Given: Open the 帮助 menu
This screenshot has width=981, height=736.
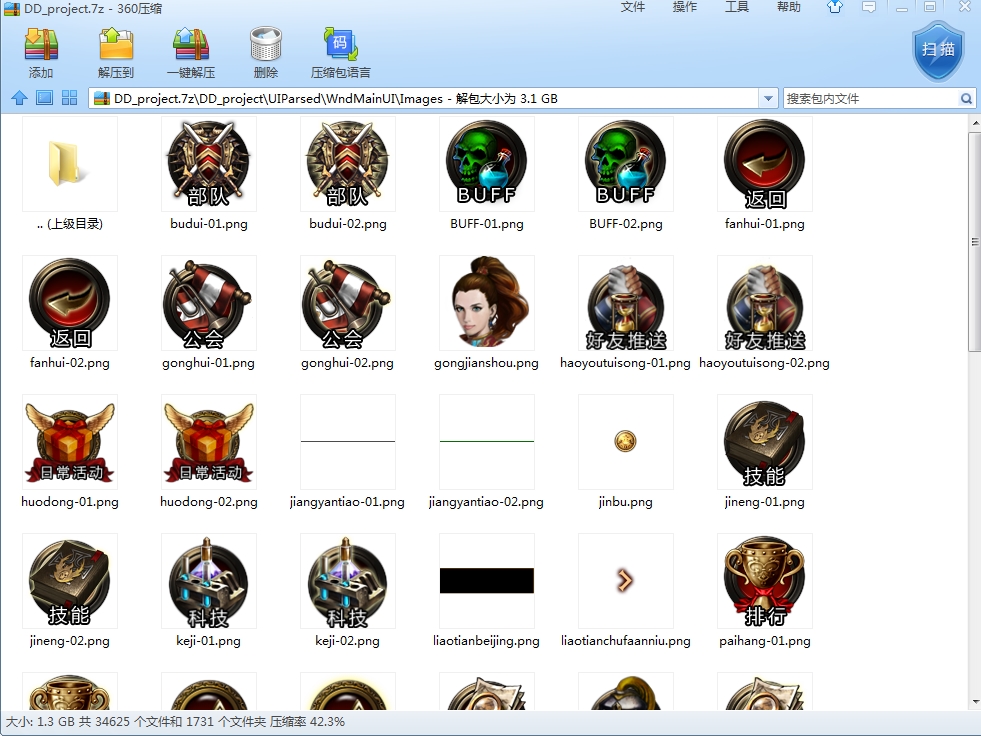Looking at the screenshot, I should (789, 8).
